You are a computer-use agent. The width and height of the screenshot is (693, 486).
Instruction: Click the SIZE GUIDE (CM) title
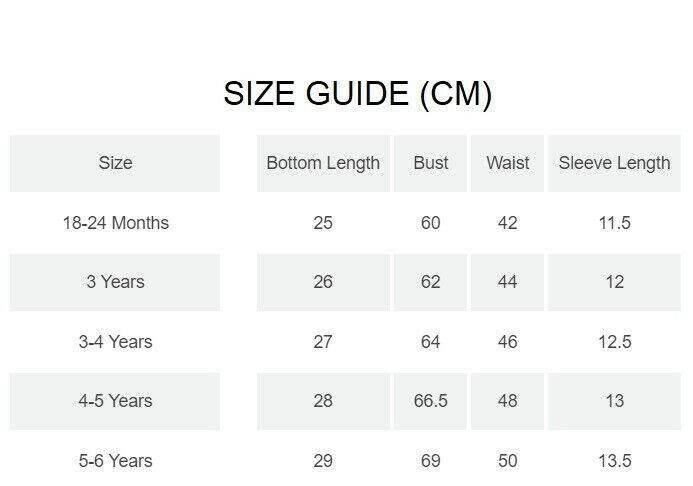[x=357, y=94]
